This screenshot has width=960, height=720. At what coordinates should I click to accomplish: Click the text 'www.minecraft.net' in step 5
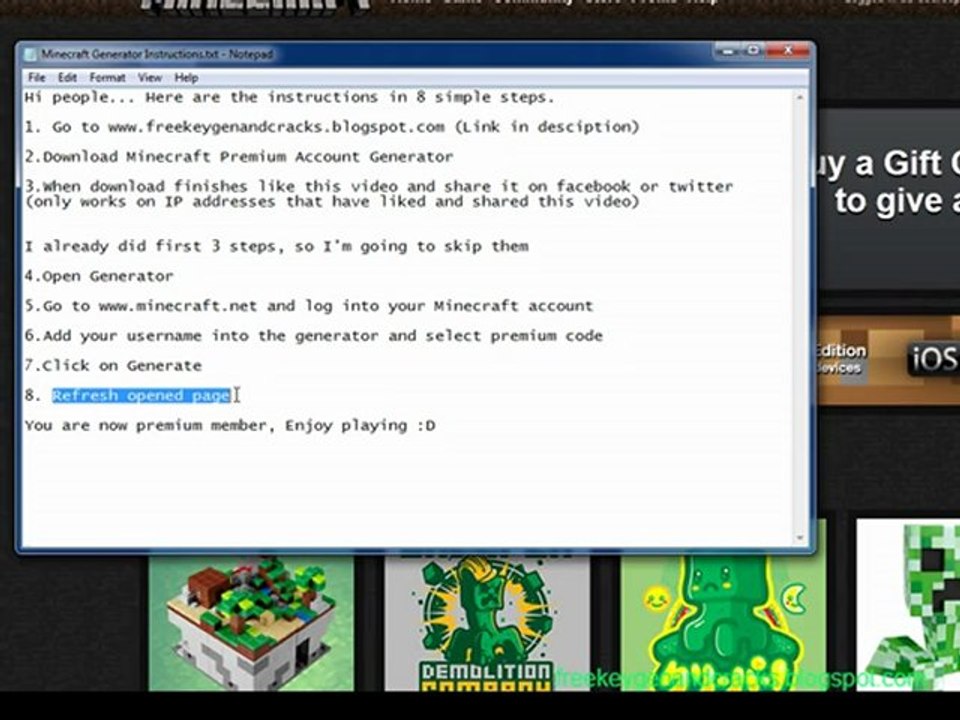click(x=178, y=306)
